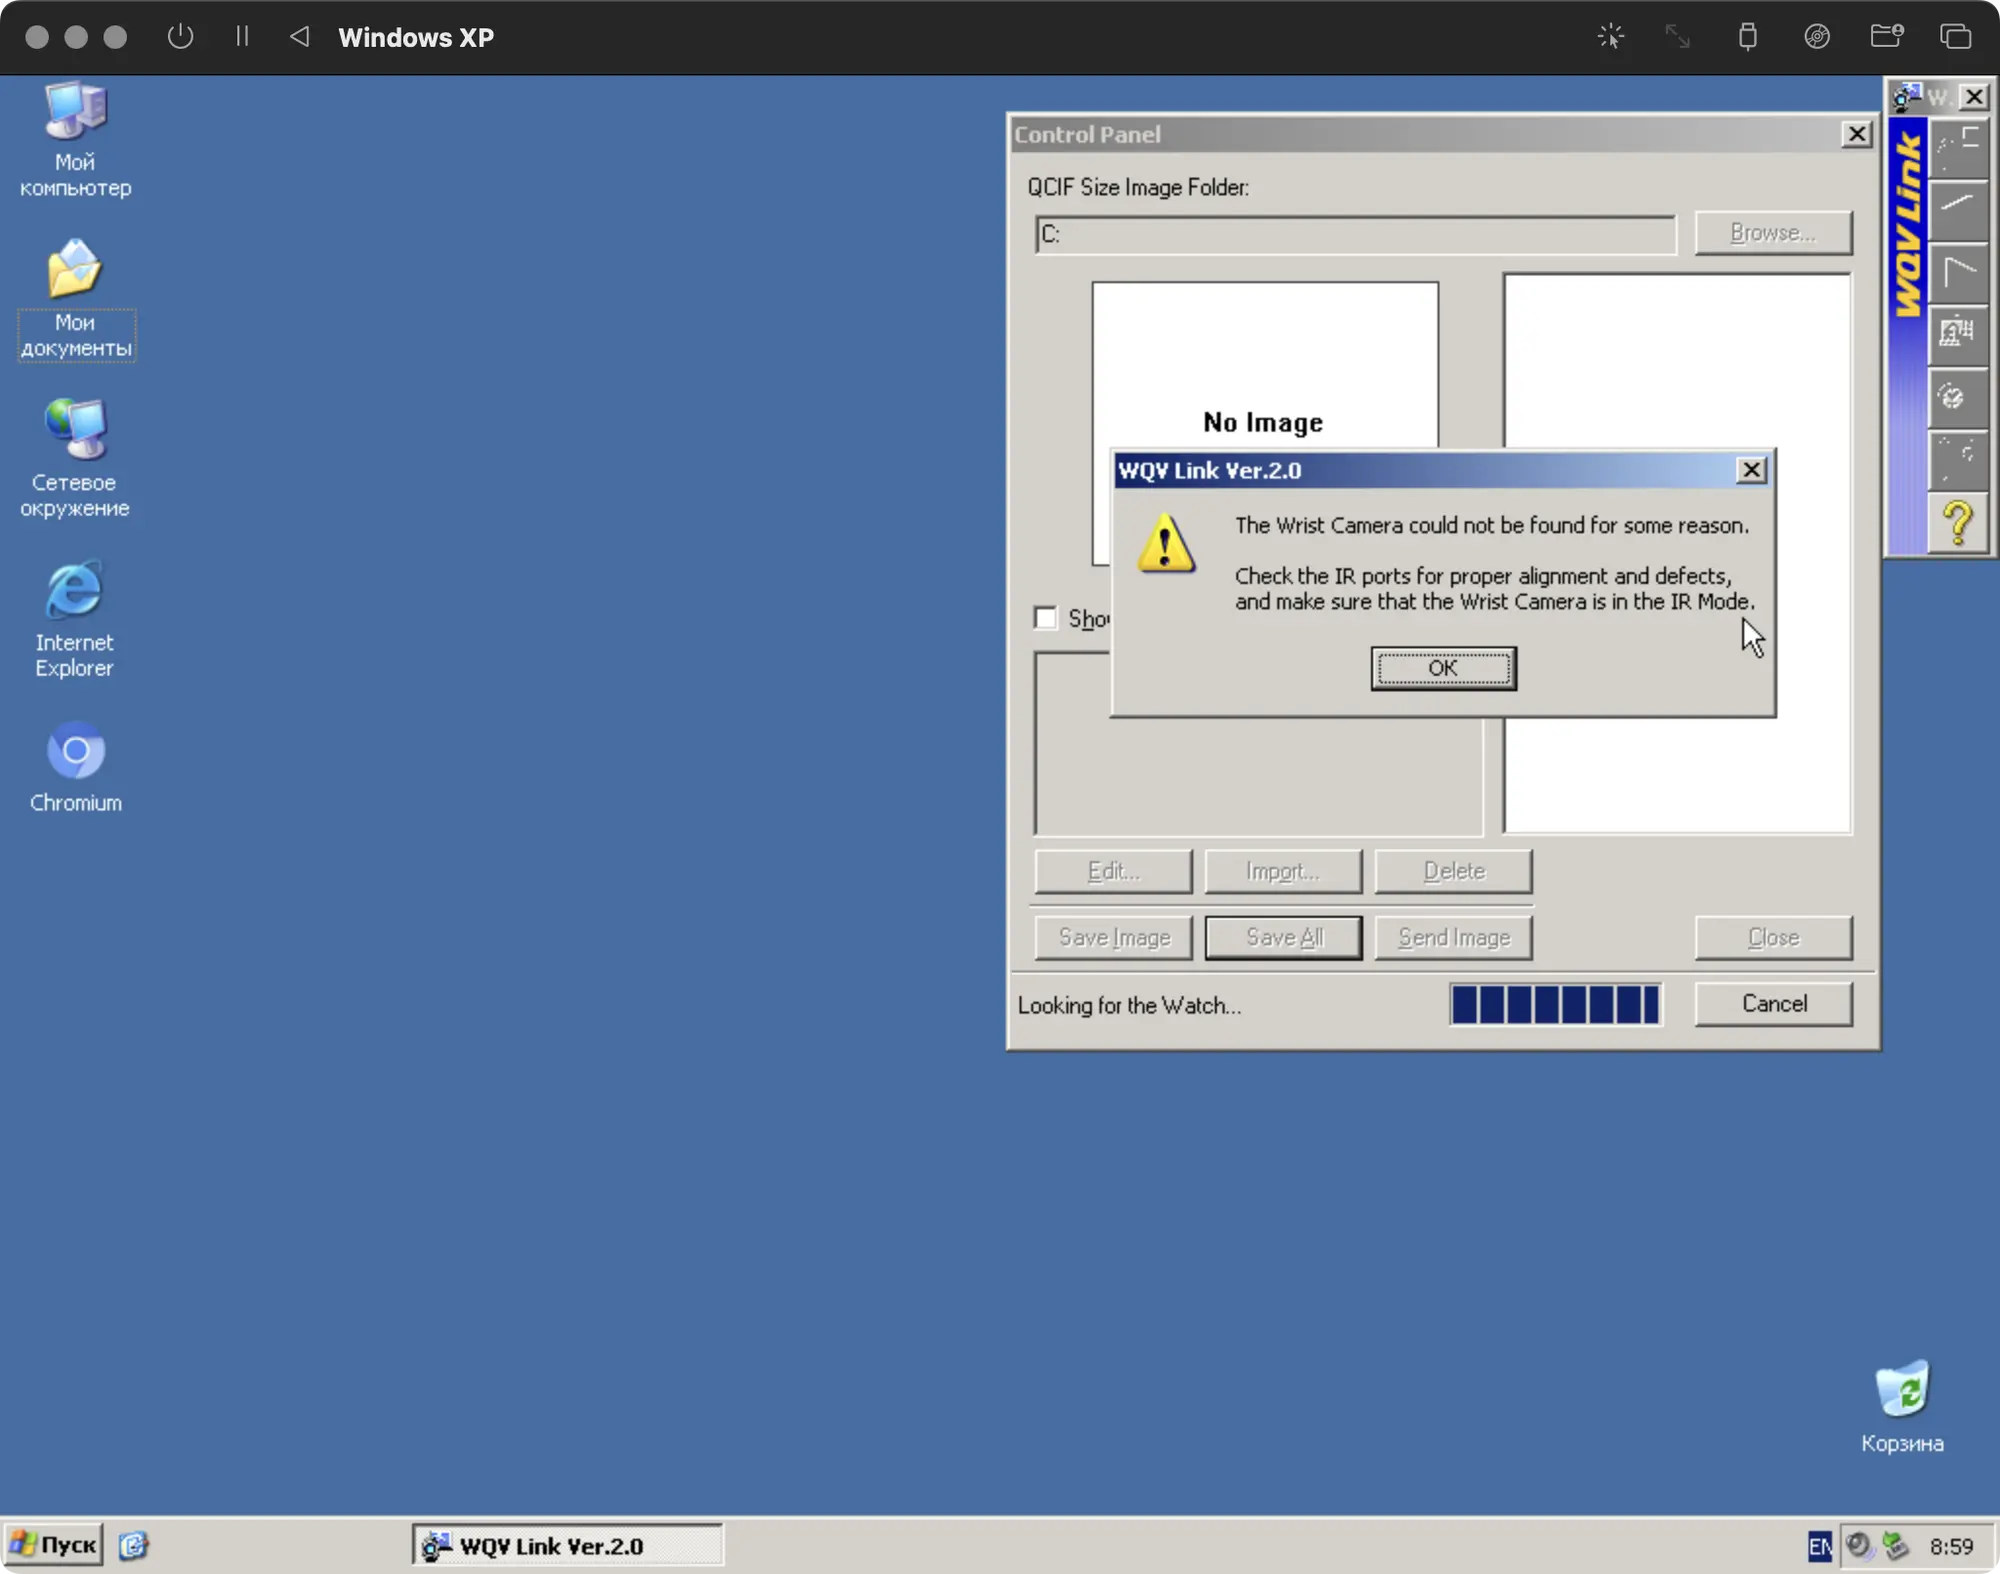Viewport: 2000px width, 1574px height.
Task: Click the Save All button
Action: tap(1284, 938)
